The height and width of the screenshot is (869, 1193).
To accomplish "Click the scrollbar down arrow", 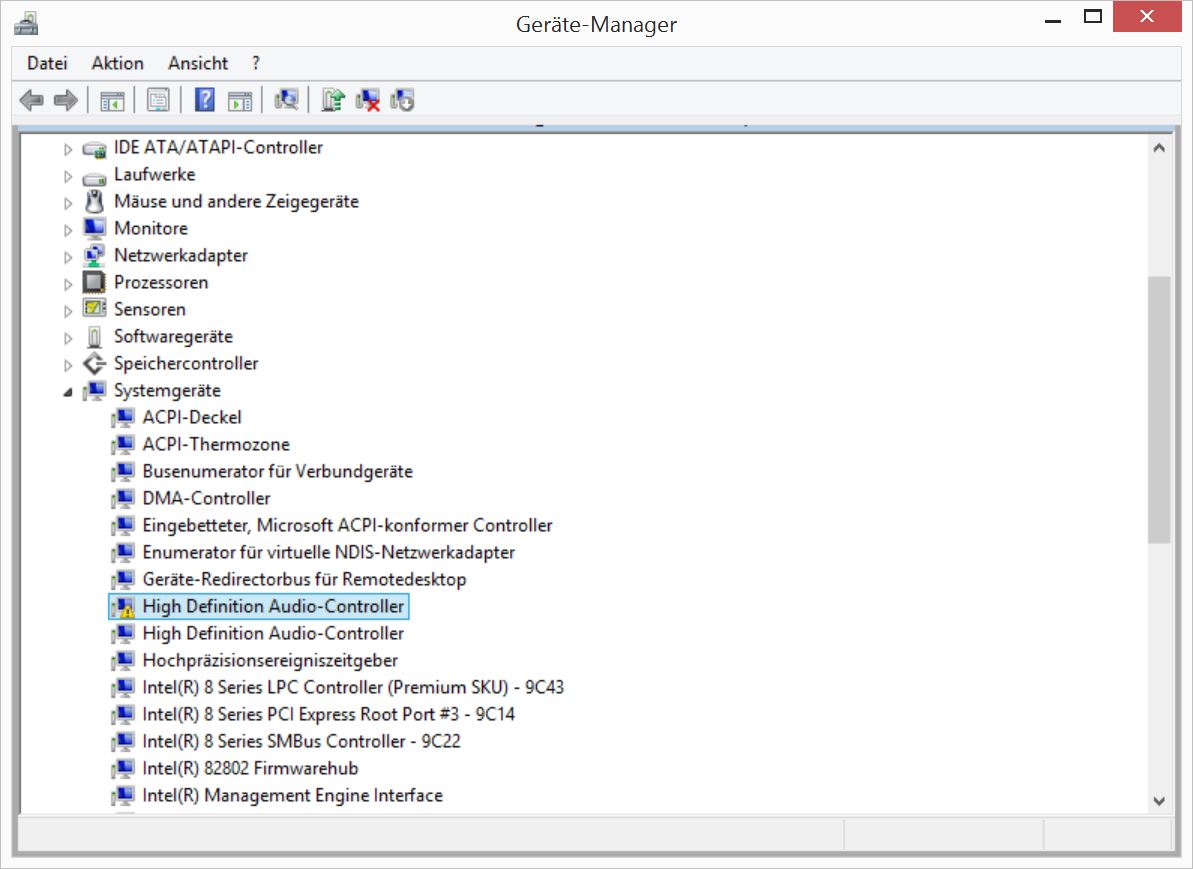I will 1159,801.
